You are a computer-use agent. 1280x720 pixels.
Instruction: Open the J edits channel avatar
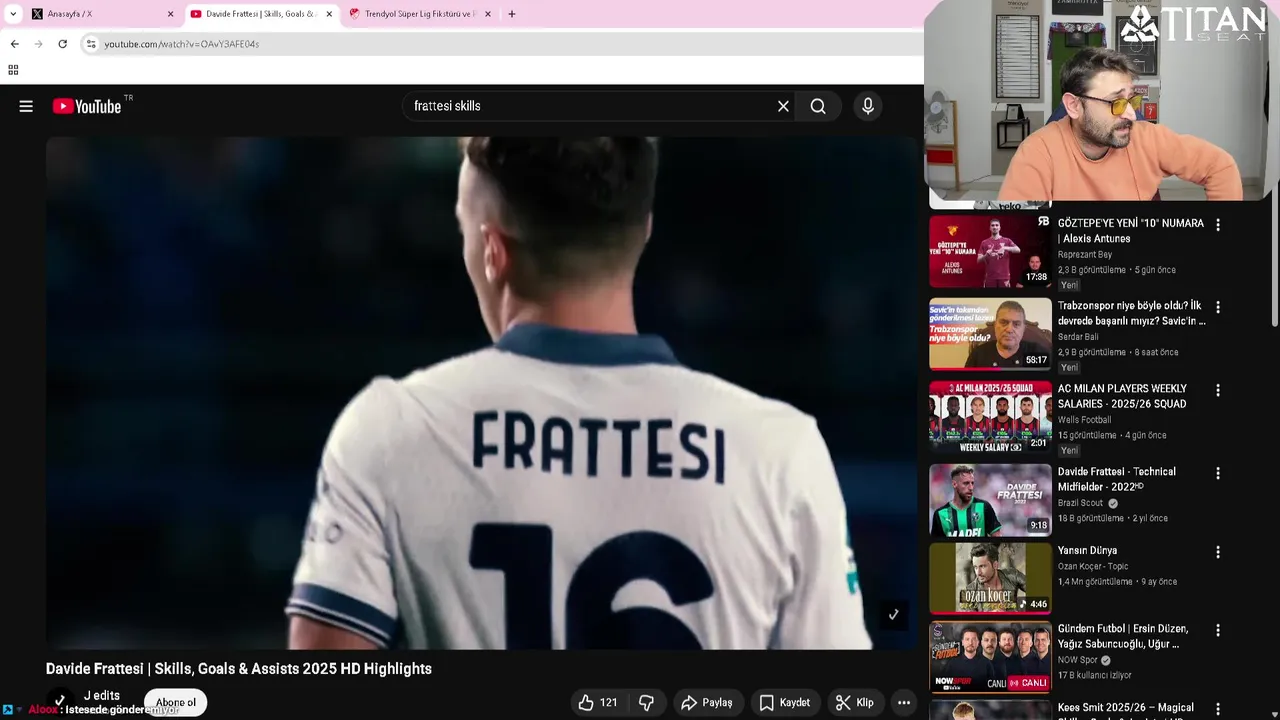(x=60, y=702)
